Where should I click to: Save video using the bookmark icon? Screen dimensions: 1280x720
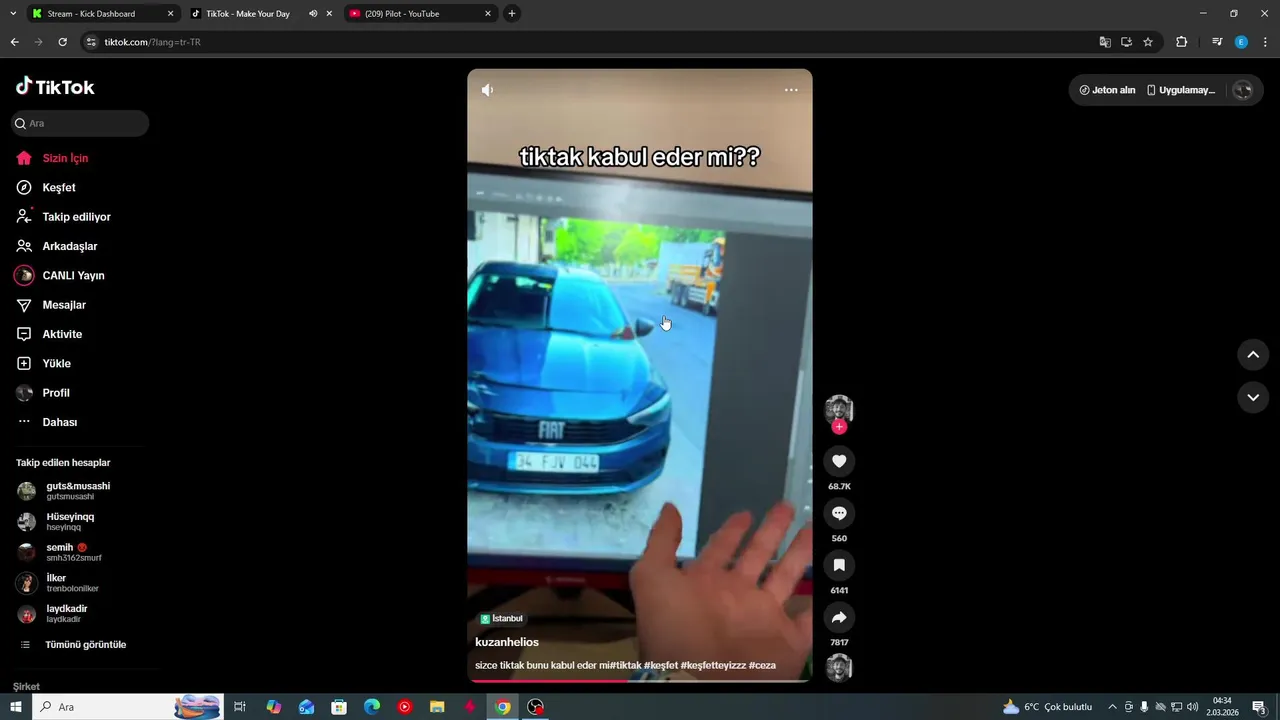point(839,565)
